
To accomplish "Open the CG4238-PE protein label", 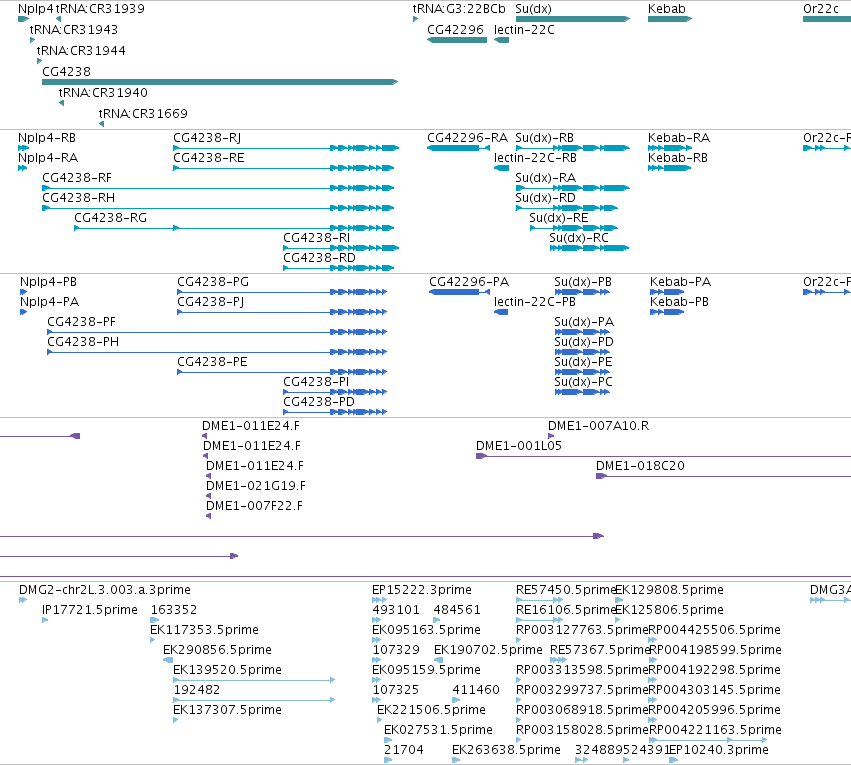I will 212,362.
